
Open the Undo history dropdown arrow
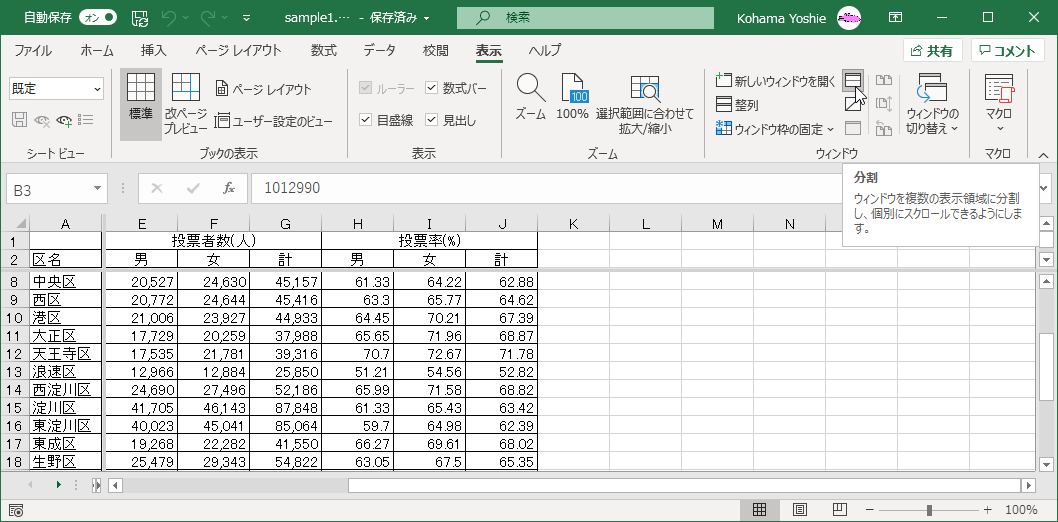(185, 18)
